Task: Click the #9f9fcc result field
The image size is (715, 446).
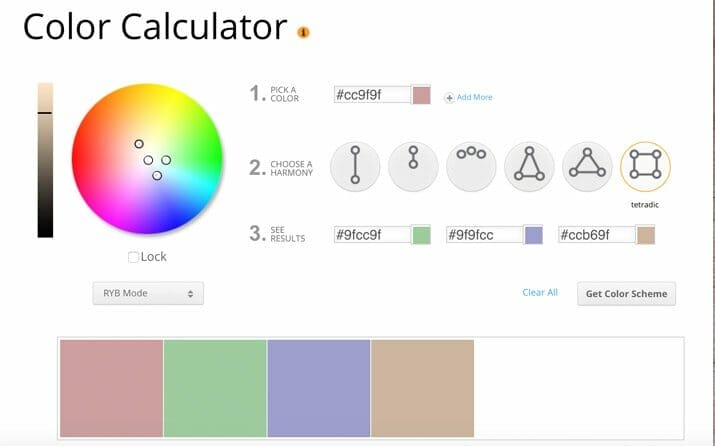Action: [x=484, y=235]
